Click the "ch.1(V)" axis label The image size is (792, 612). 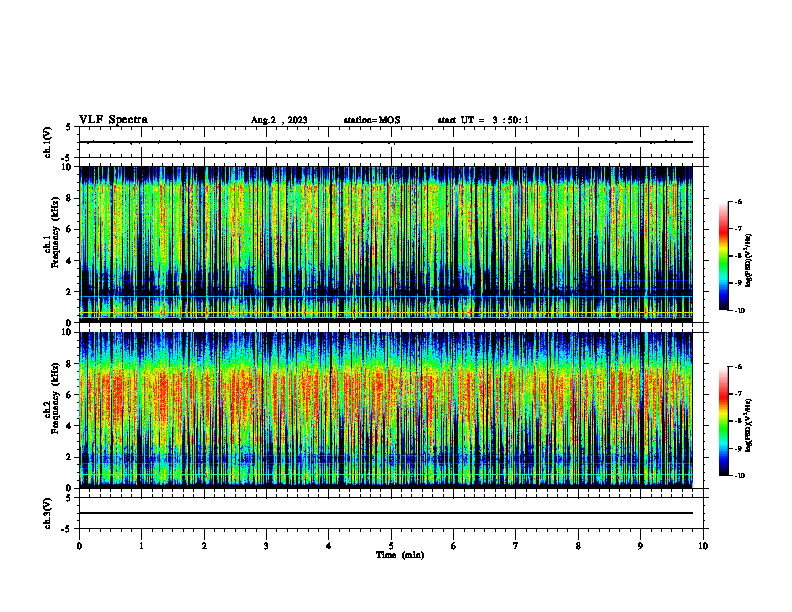click(x=48, y=142)
